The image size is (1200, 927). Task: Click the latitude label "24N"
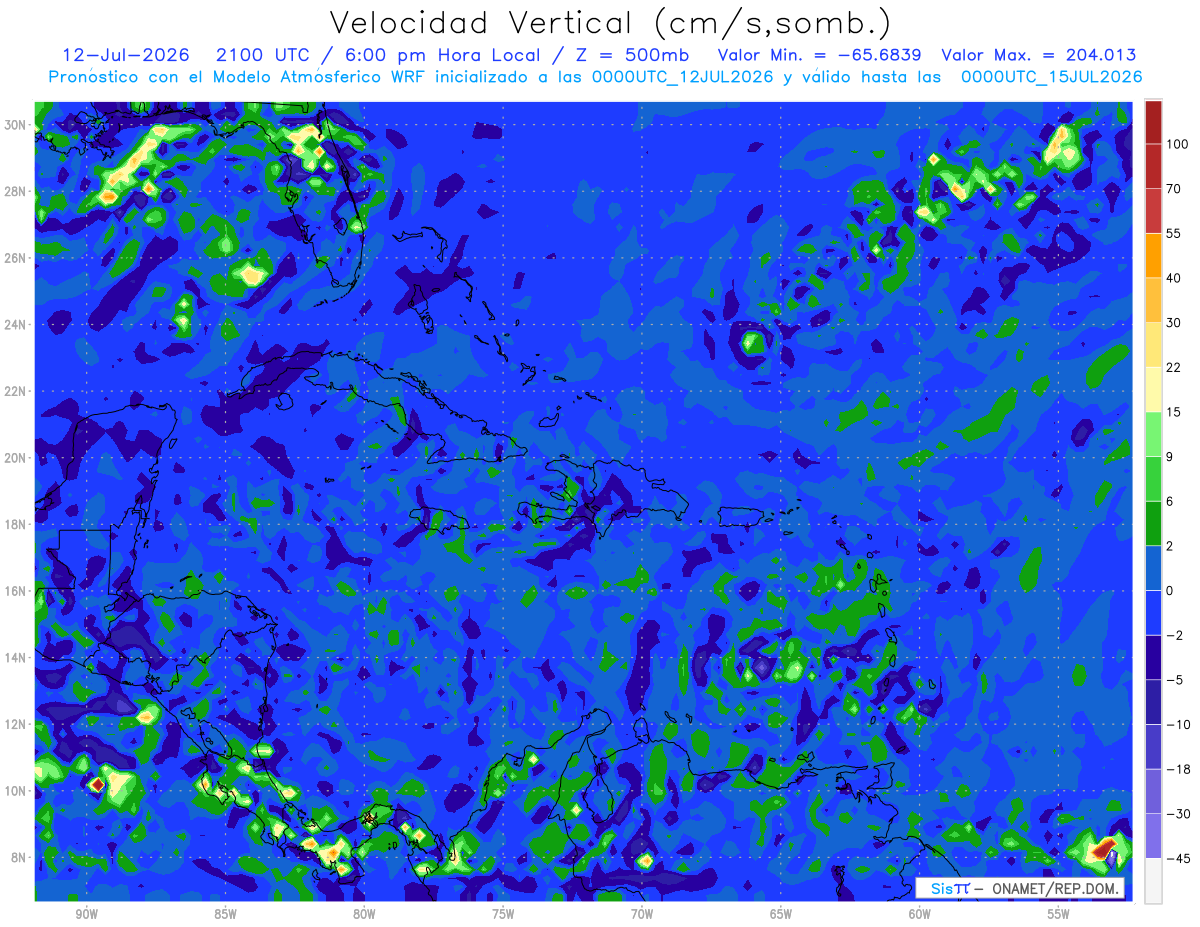[14, 325]
